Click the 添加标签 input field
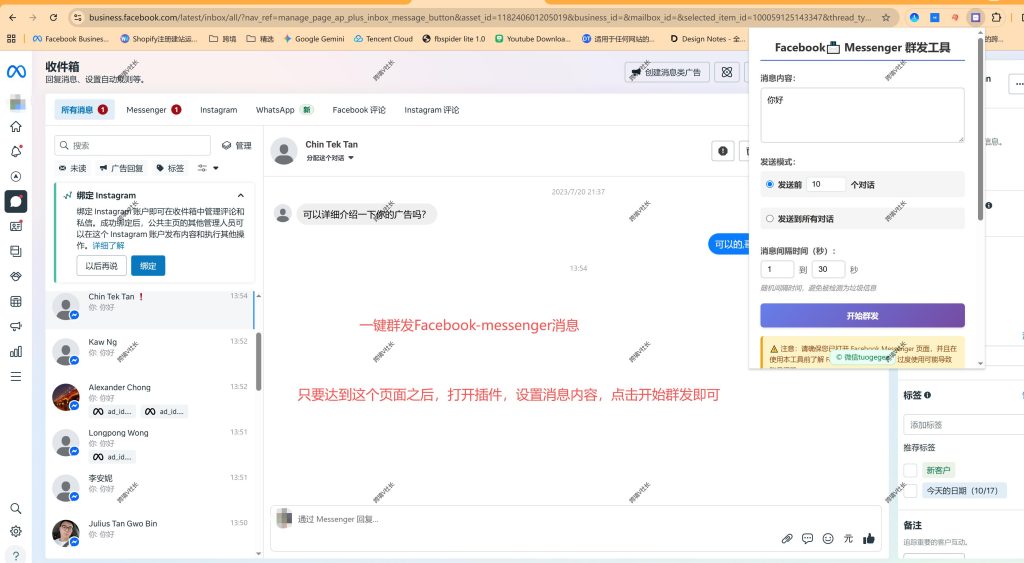The height and width of the screenshot is (563, 1024). click(x=964, y=425)
